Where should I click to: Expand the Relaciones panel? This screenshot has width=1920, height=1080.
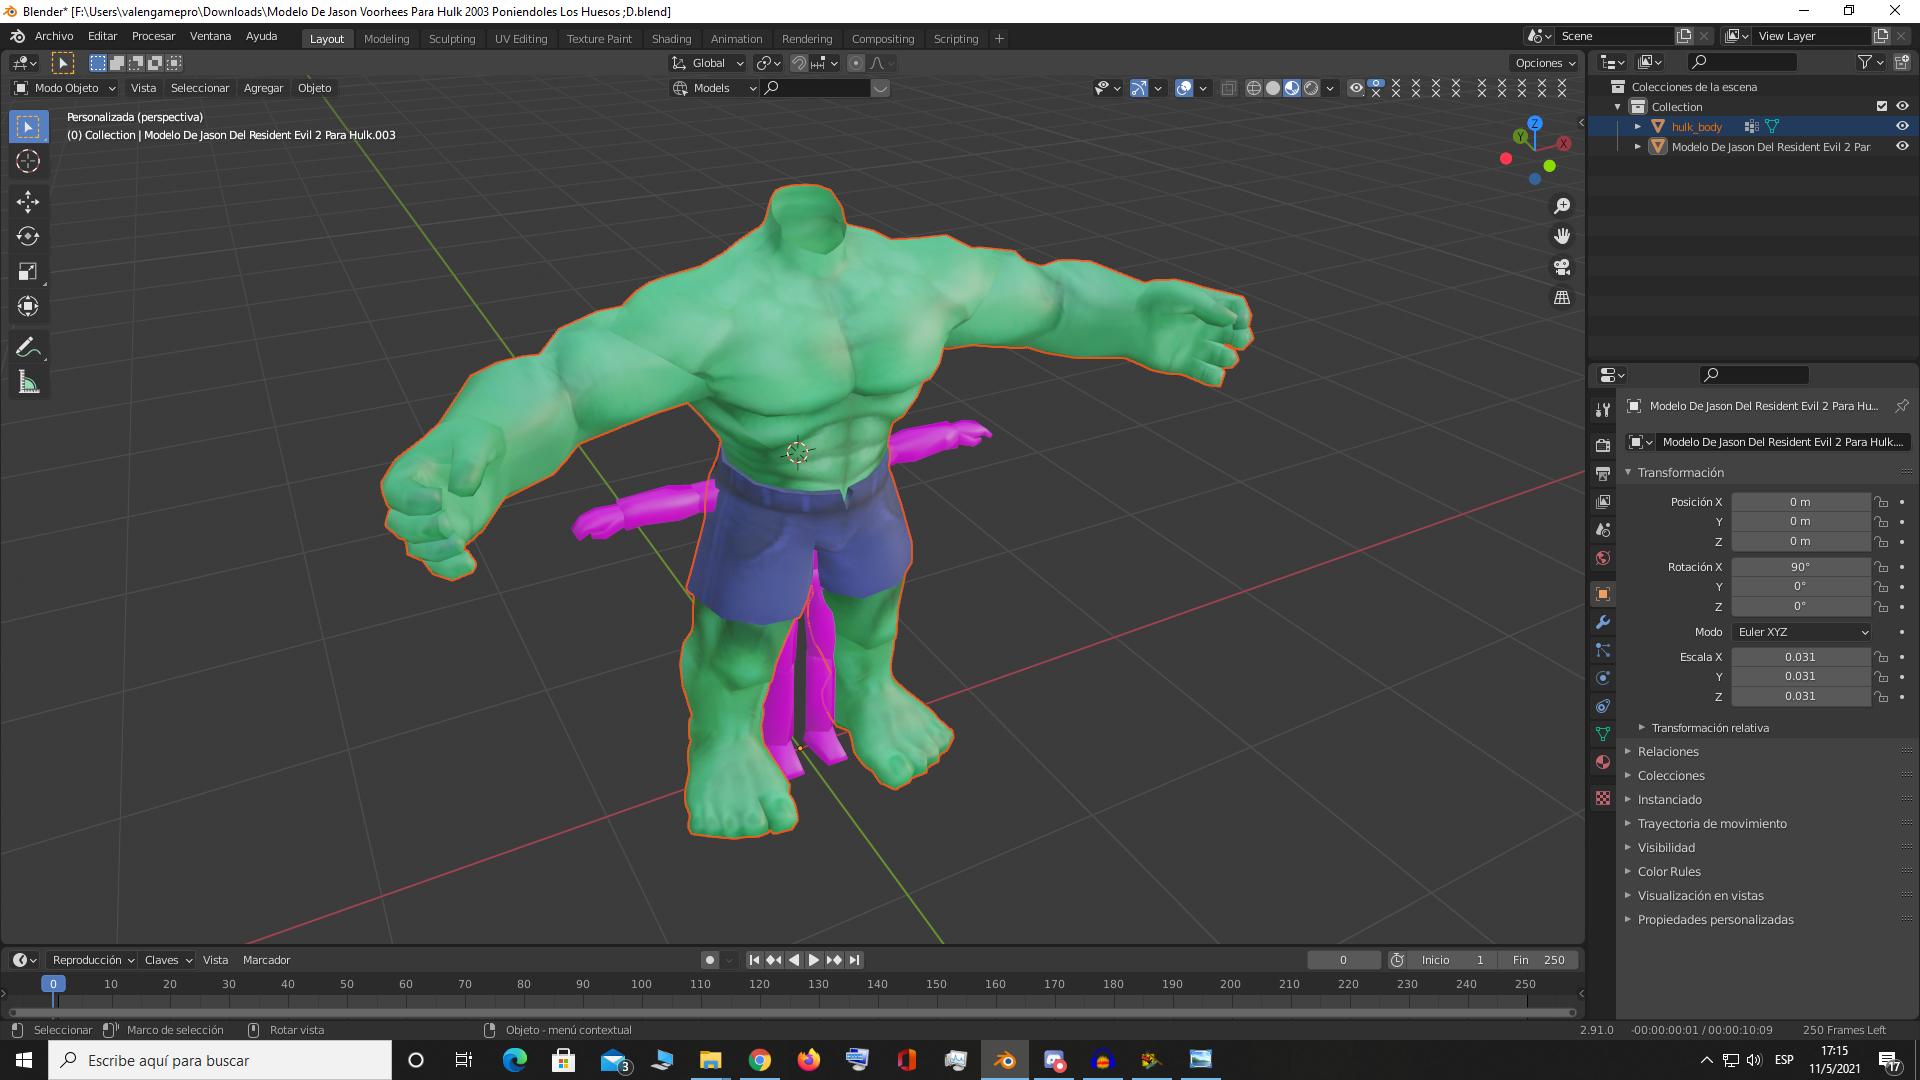pos(1668,752)
